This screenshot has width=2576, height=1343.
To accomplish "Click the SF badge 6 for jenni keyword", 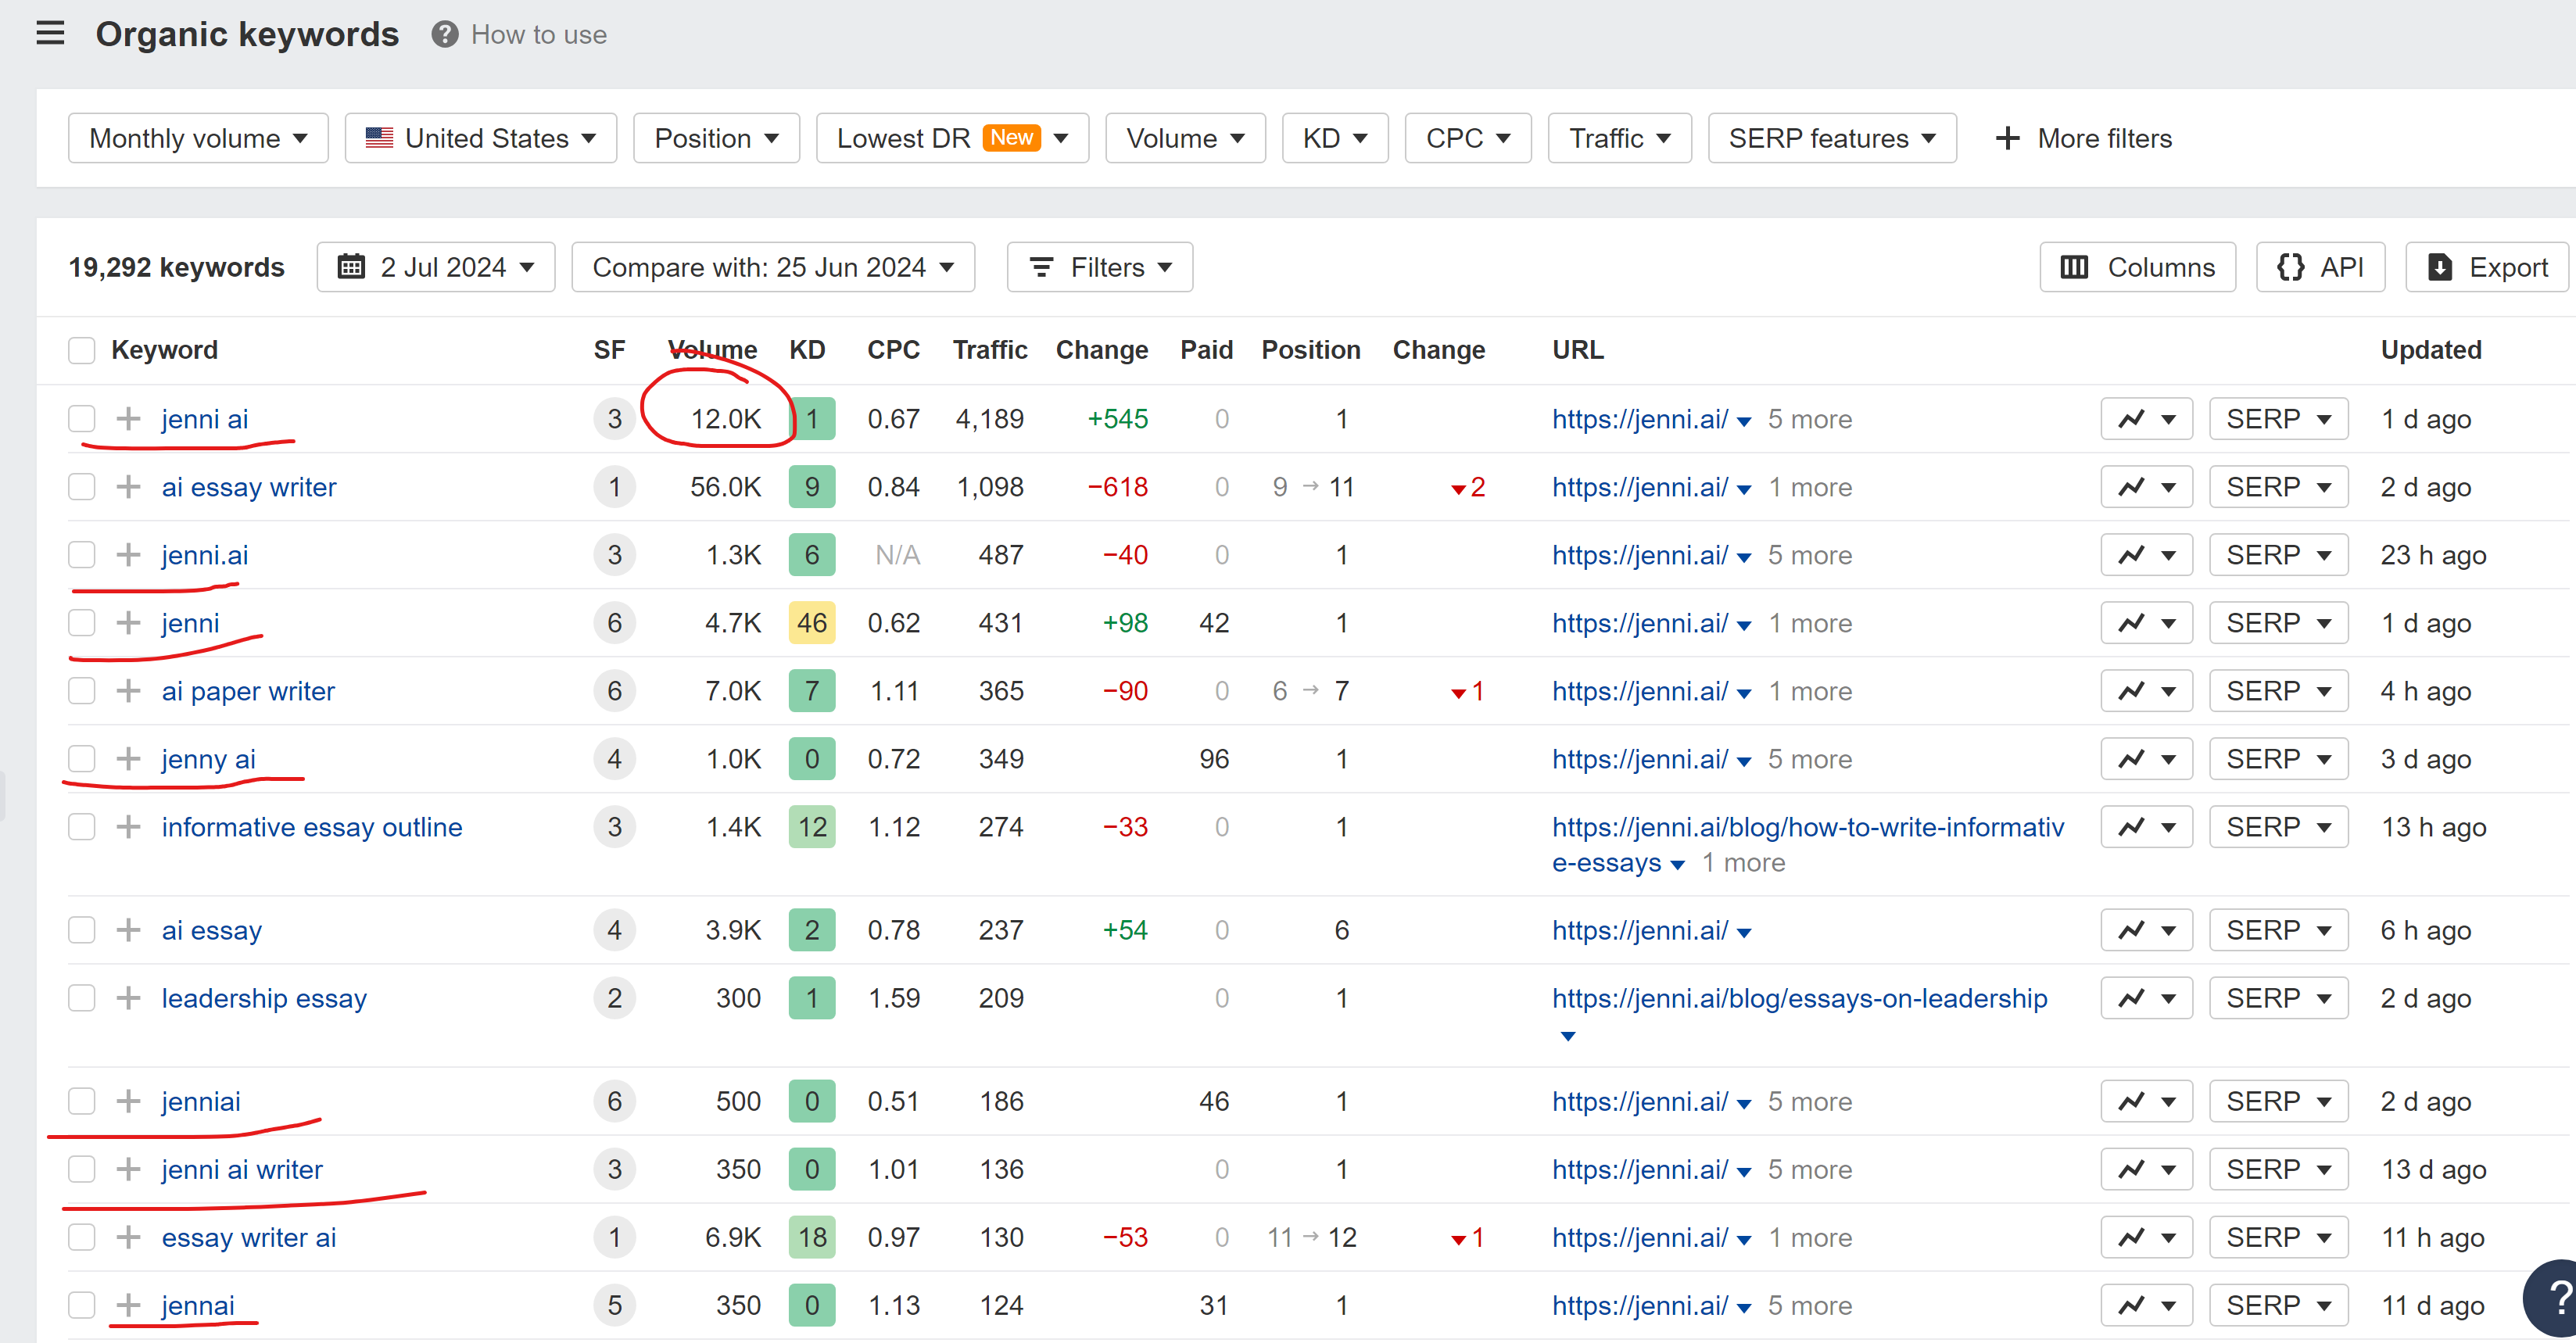I will click(x=614, y=623).
